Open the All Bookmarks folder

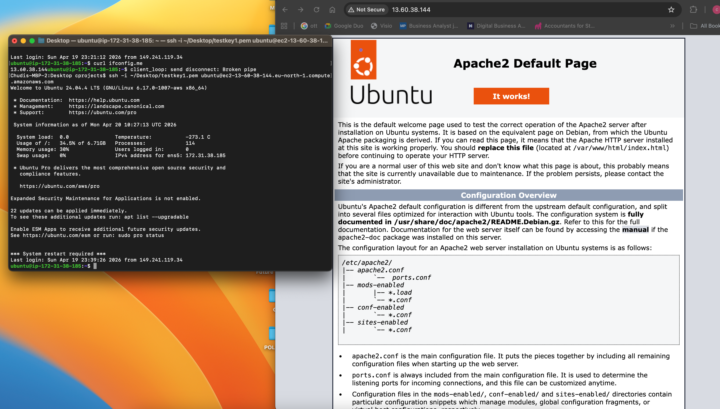point(705,26)
